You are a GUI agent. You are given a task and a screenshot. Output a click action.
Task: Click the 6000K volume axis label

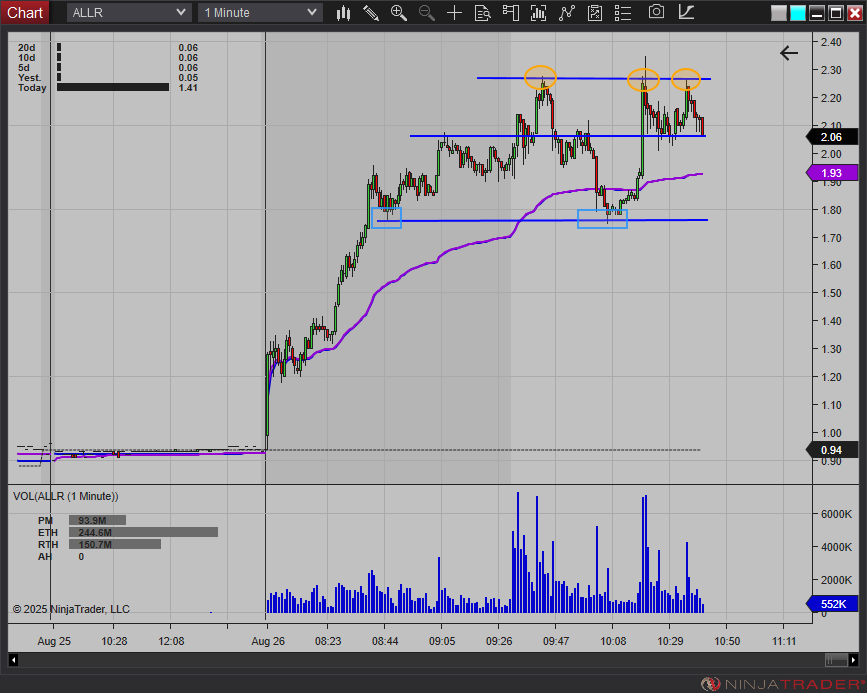click(x=836, y=514)
